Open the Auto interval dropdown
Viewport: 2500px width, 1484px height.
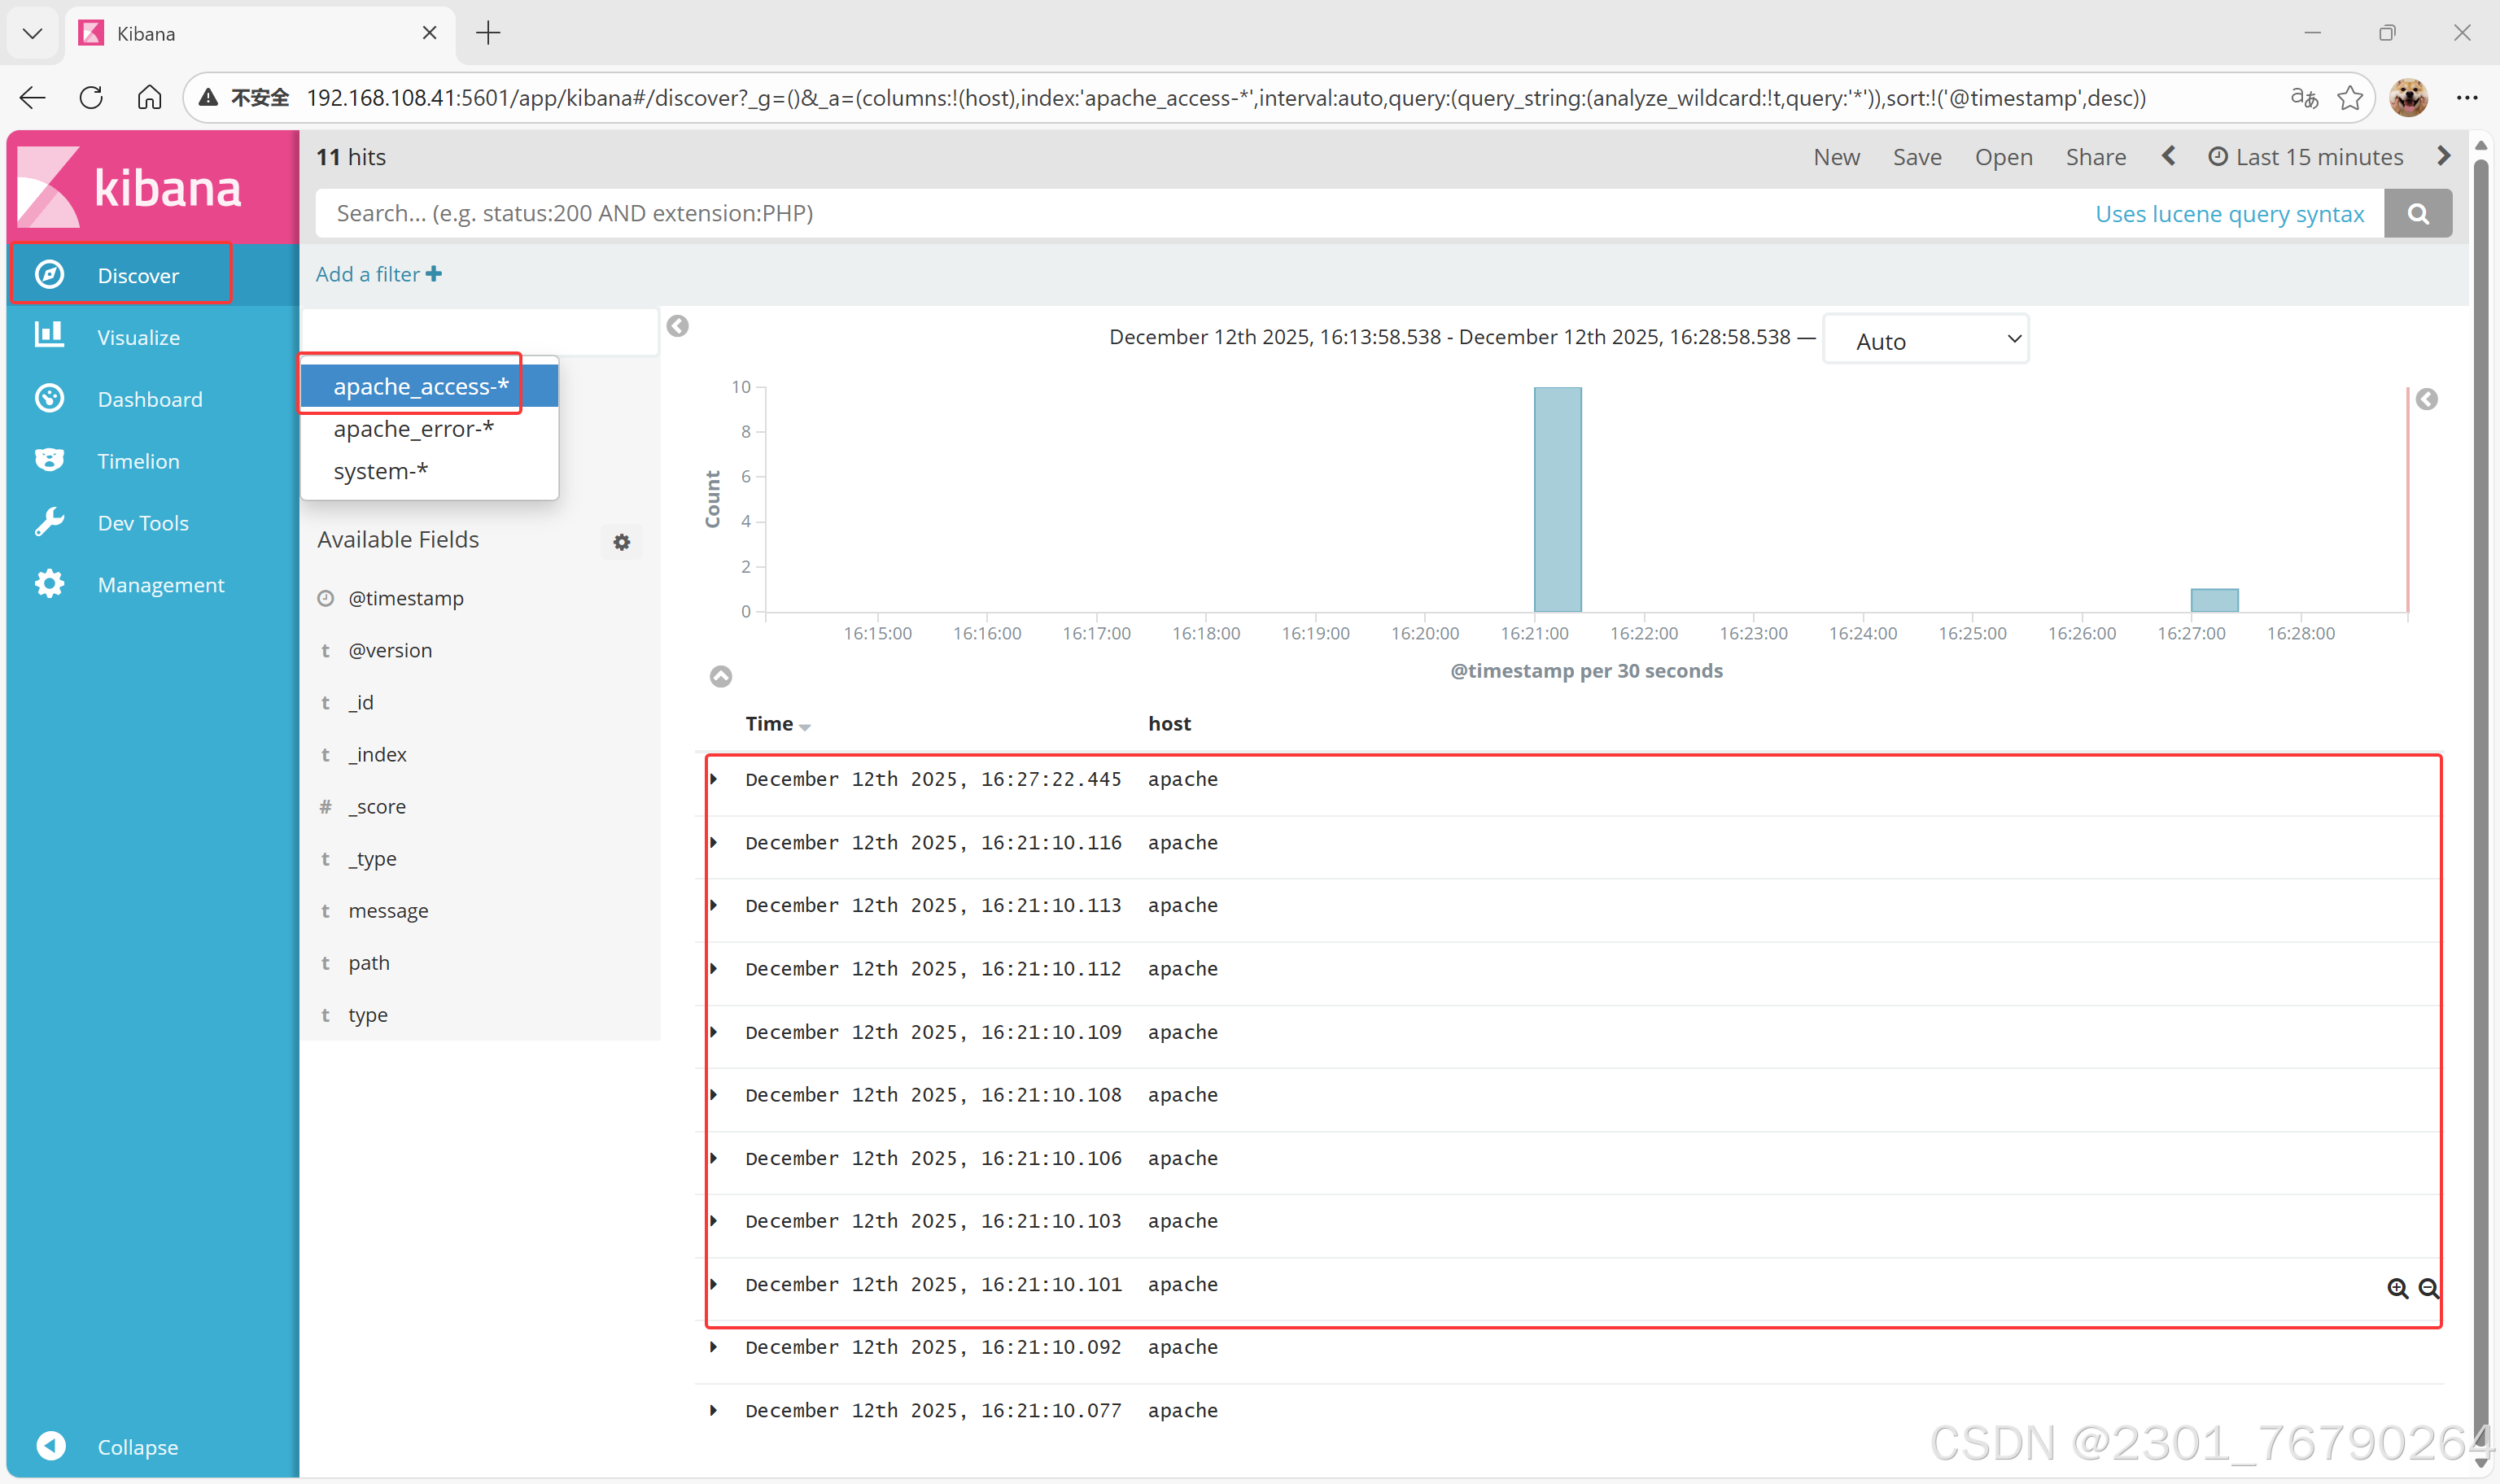(x=1926, y=340)
